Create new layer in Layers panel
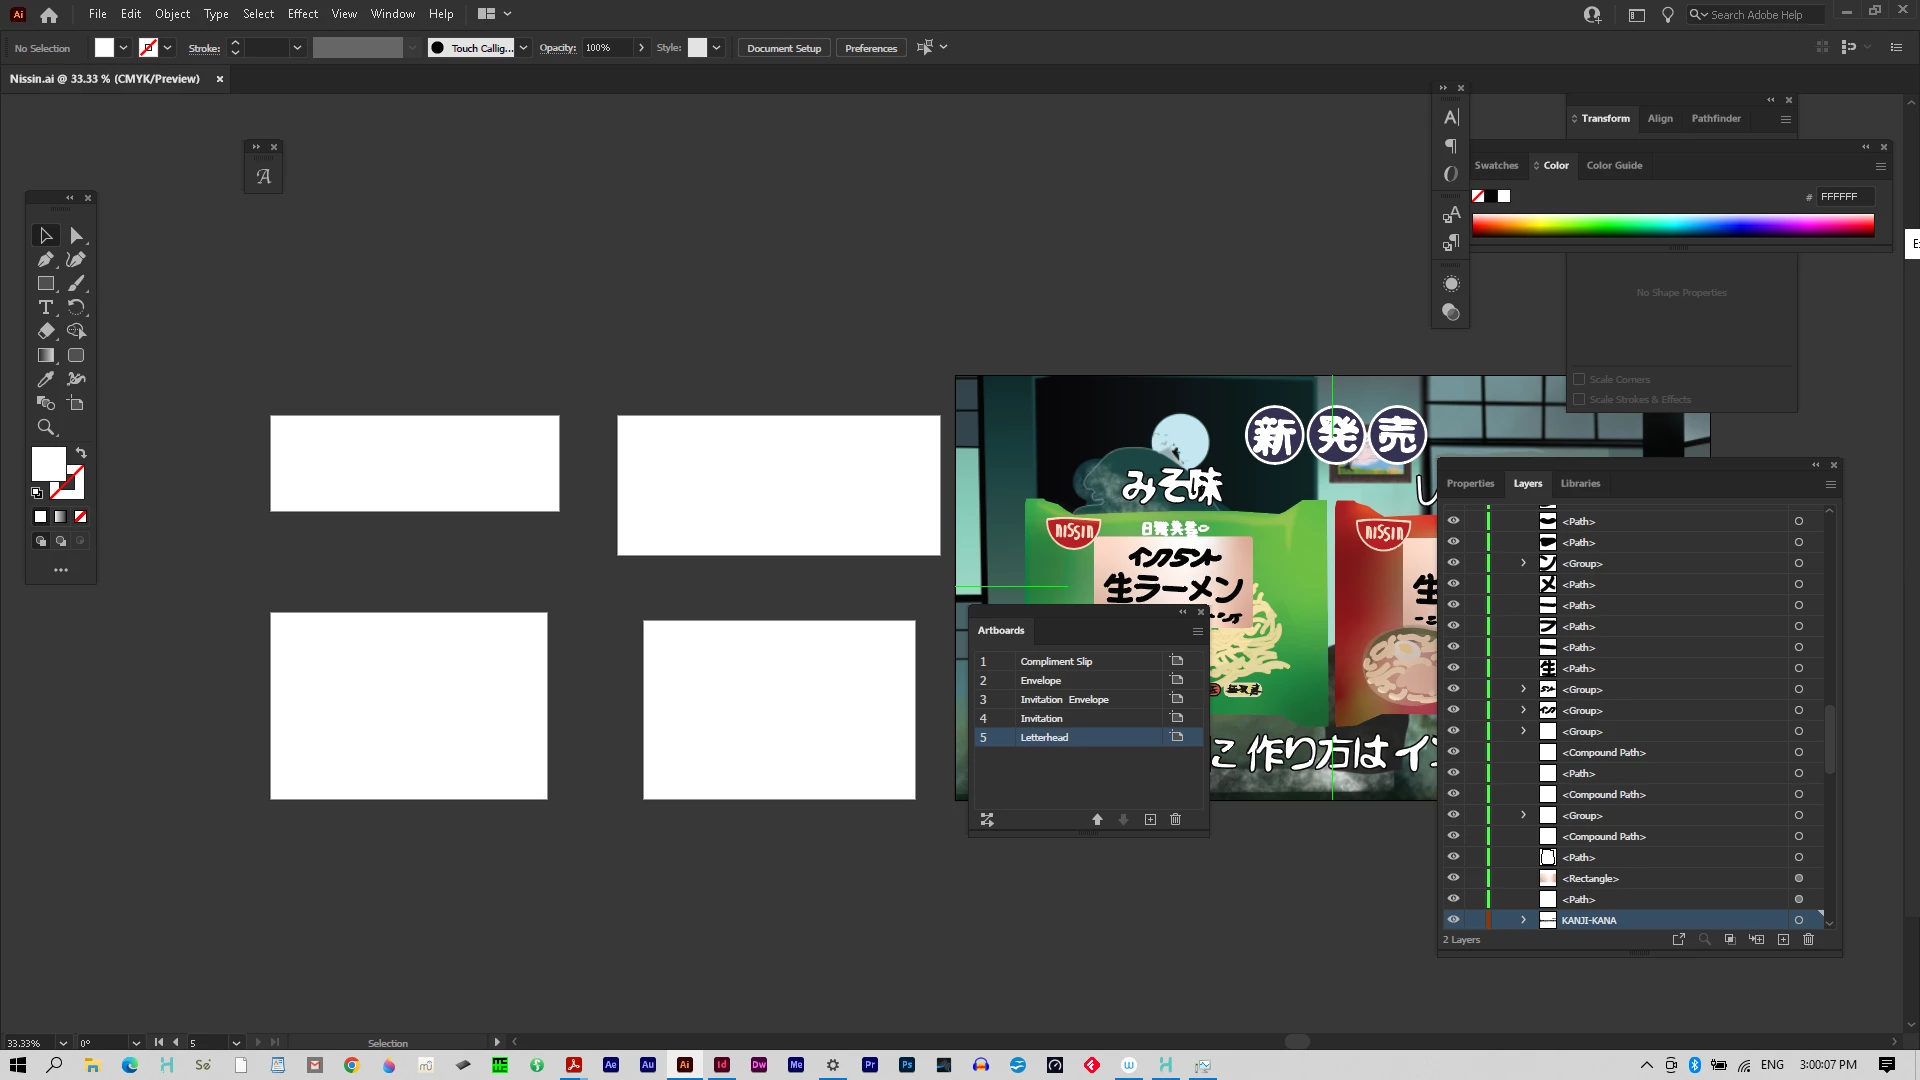 tap(1783, 939)
